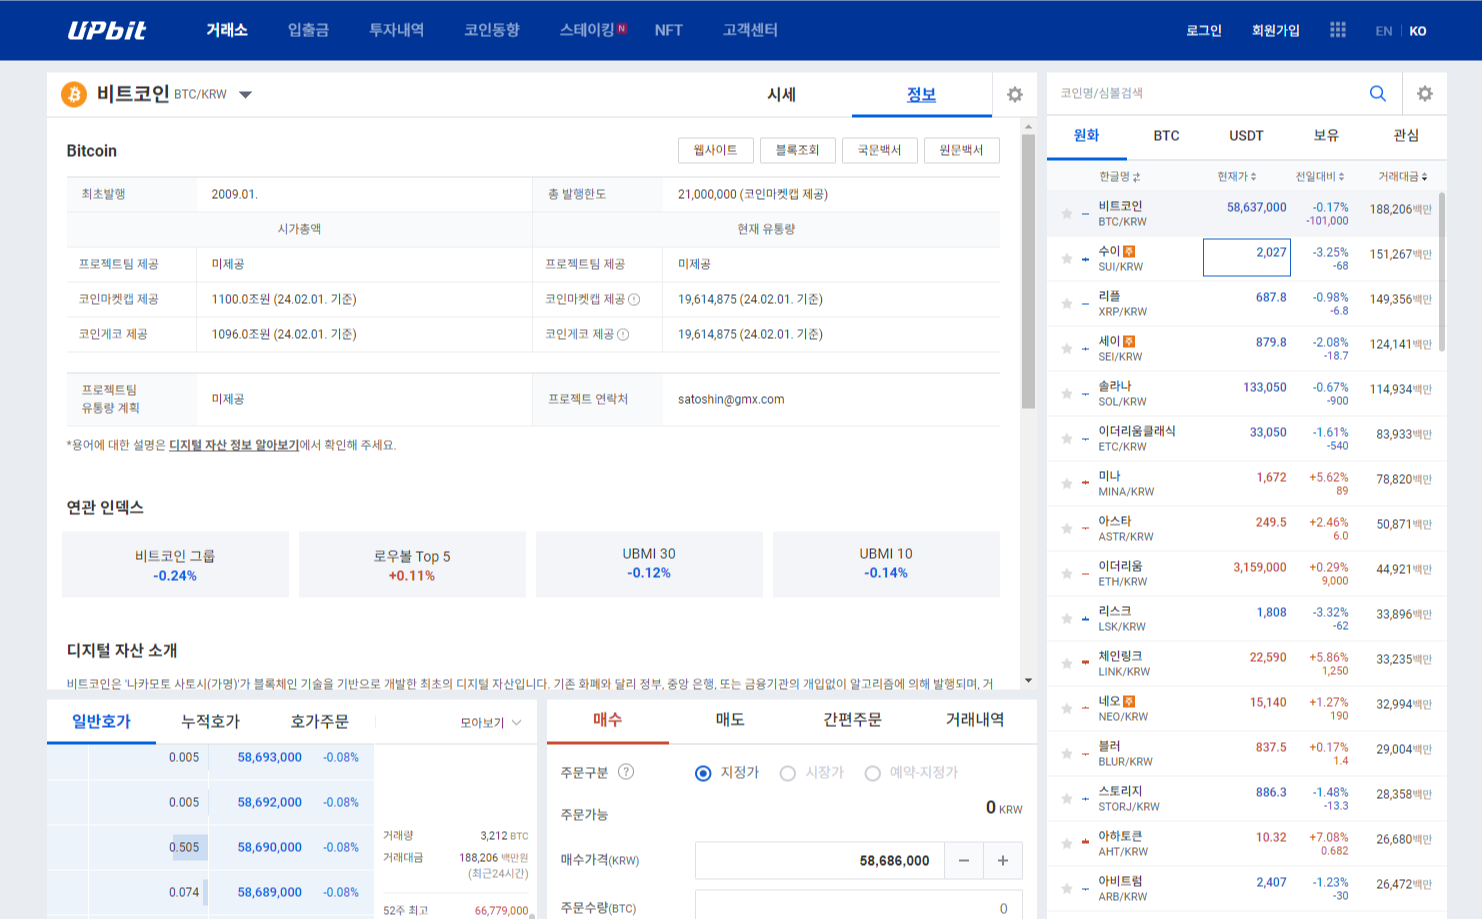Select the BTC market tab
The width and height of the screenshot is (1482, 919).
tap(1166, 136)
